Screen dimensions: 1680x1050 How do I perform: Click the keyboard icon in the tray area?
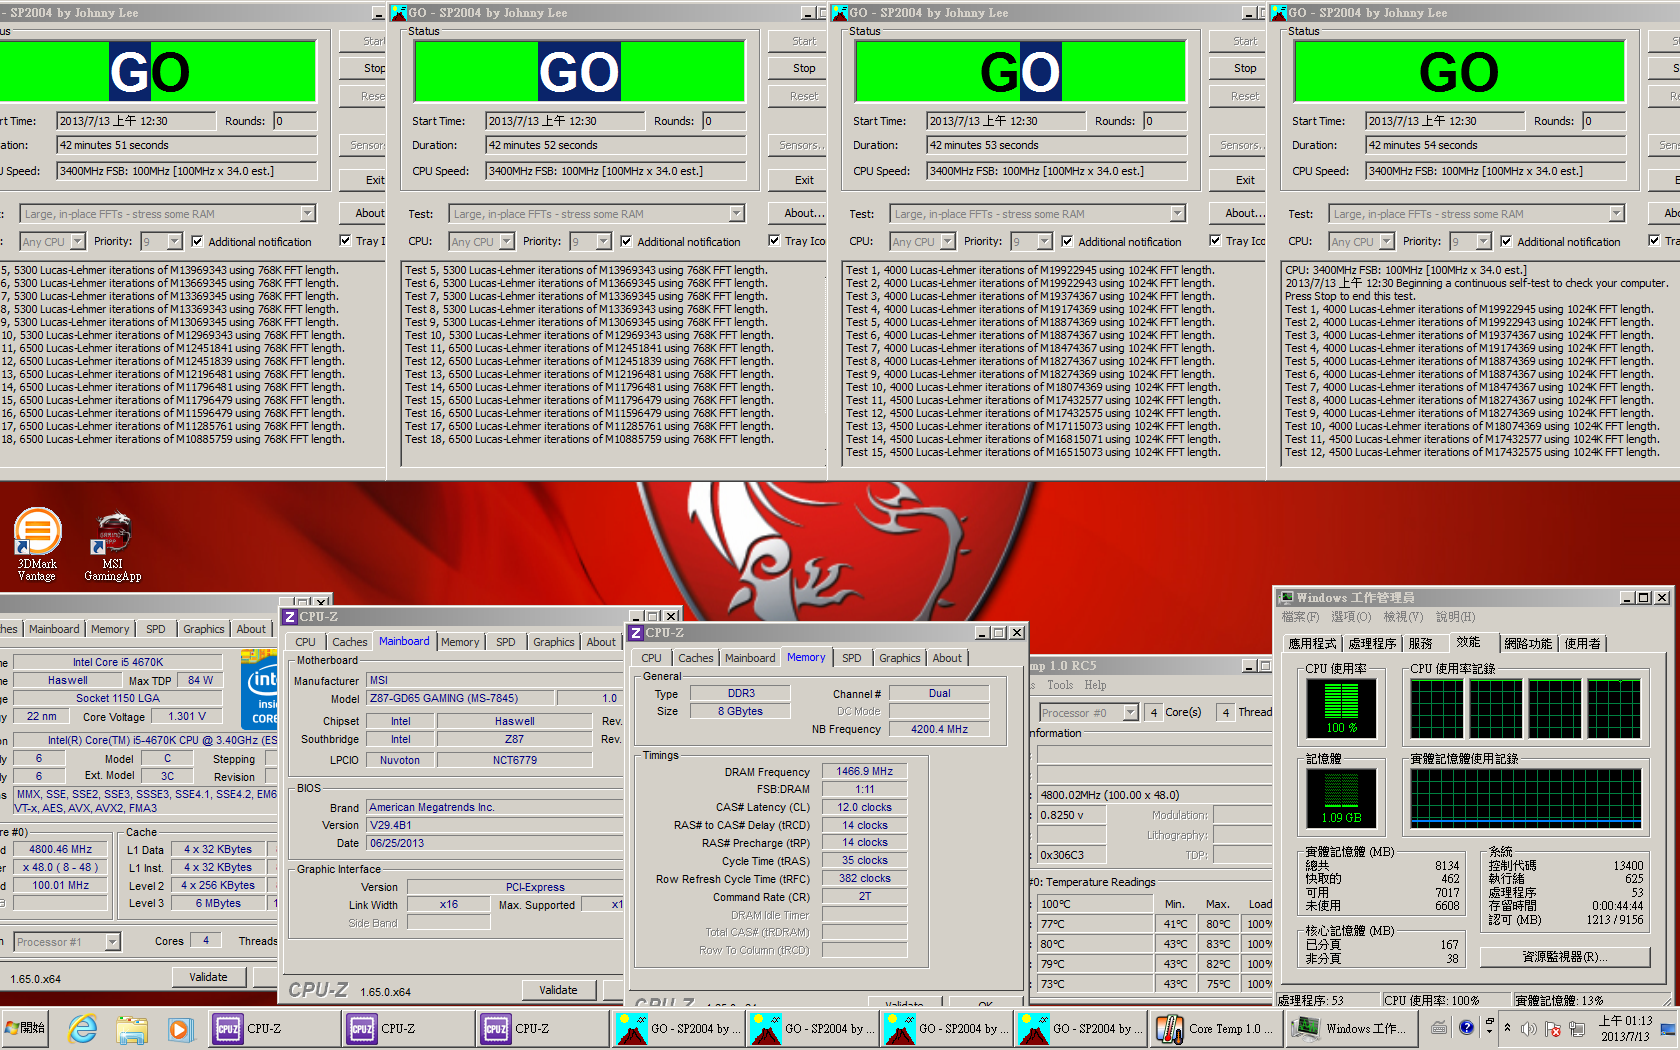click(x=1439, y=1027)
